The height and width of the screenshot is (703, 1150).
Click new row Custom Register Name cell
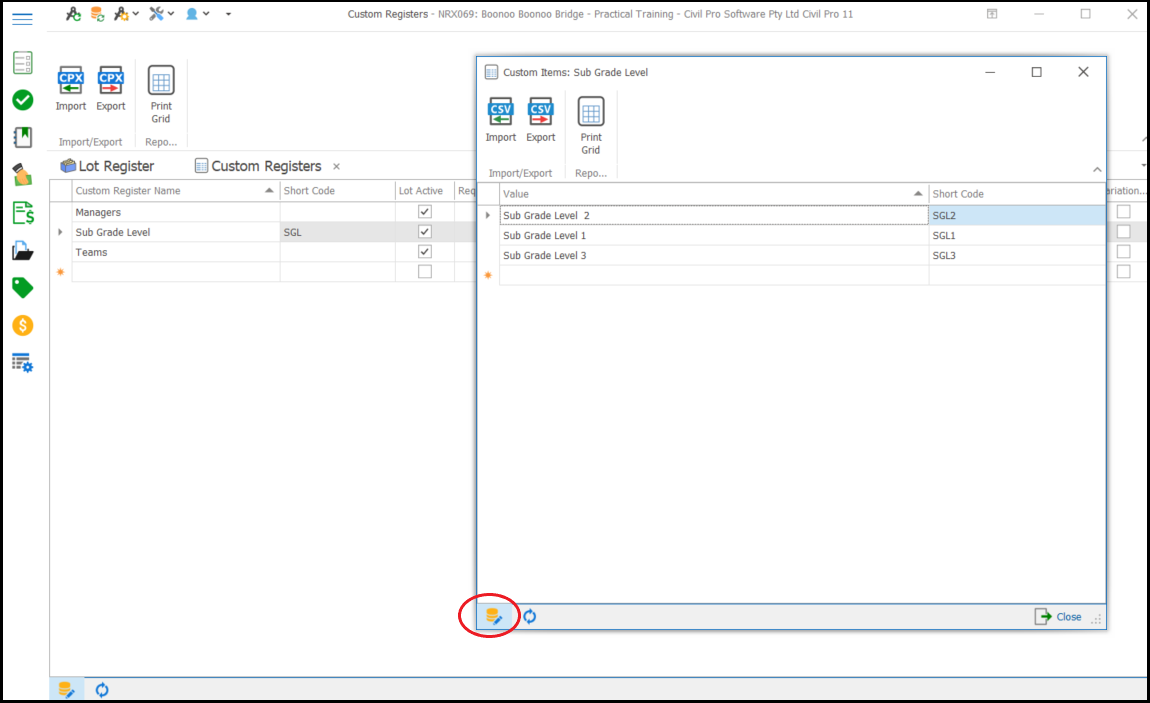point(175,271)
